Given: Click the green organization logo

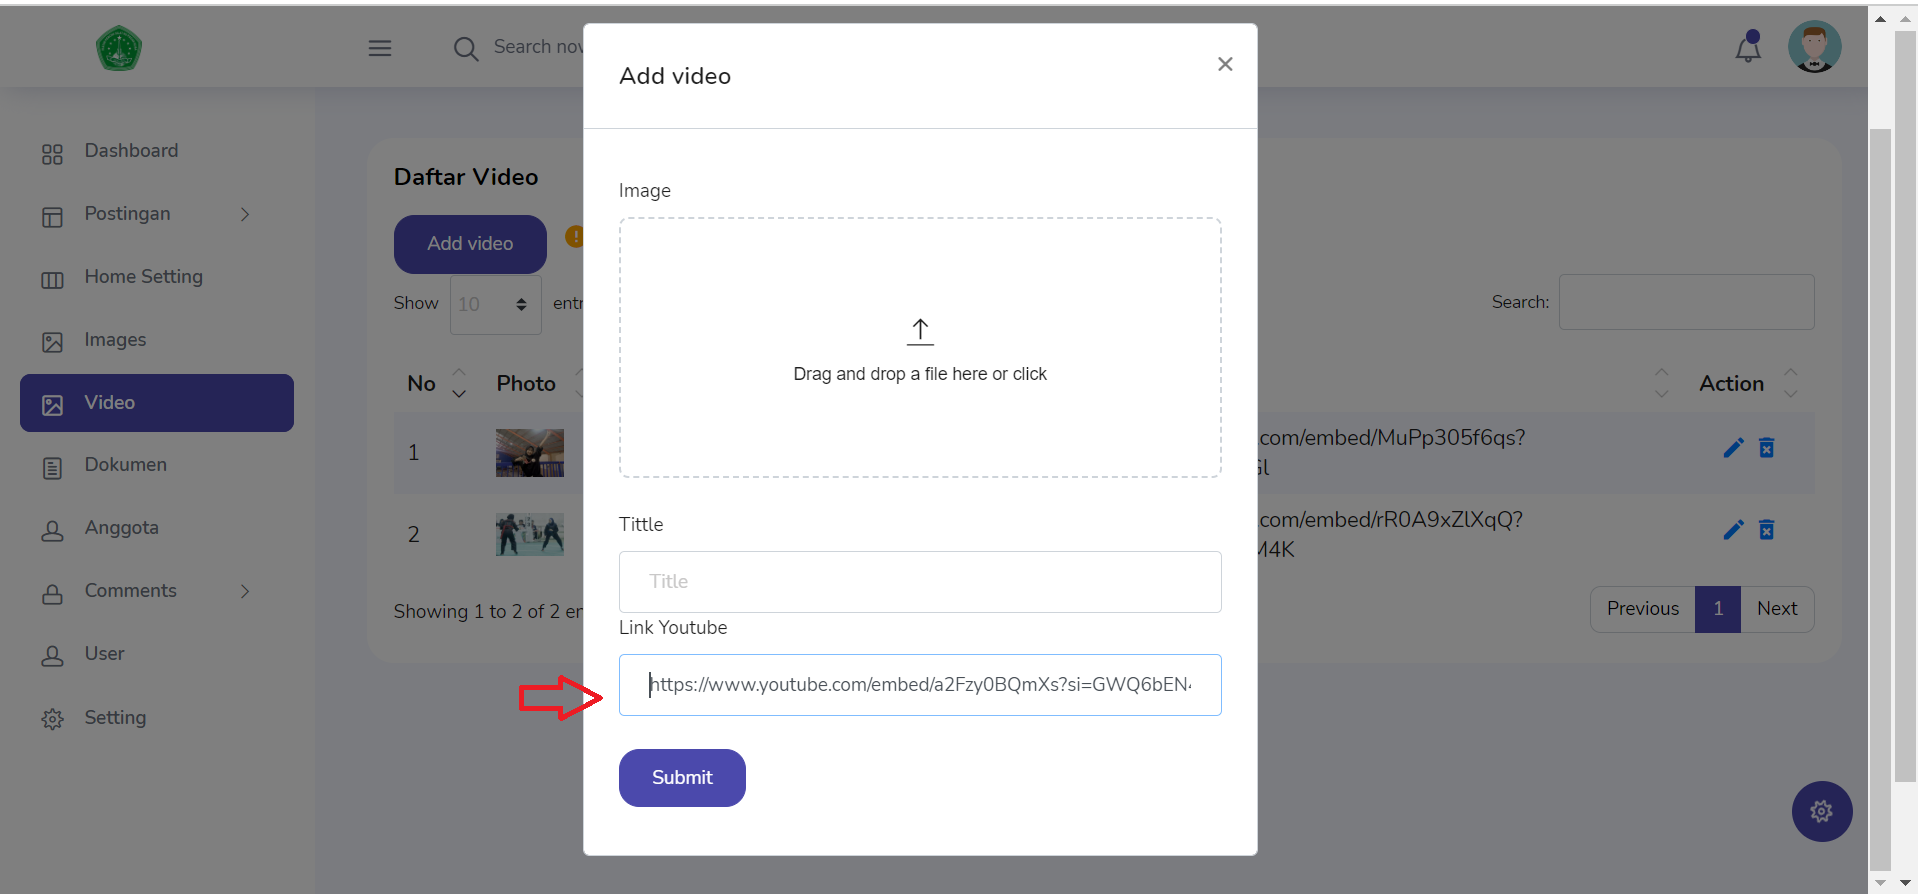Looking at the screenshot, I should 119,48.
